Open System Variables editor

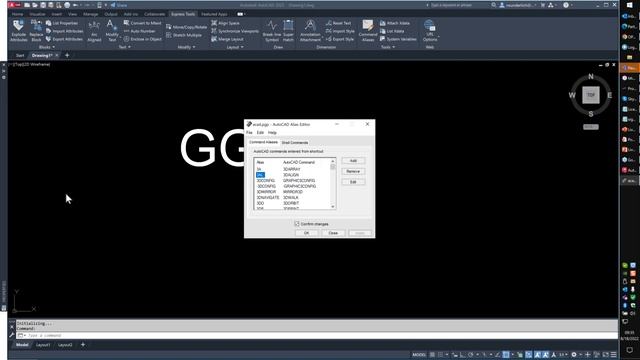coord(398,39)
